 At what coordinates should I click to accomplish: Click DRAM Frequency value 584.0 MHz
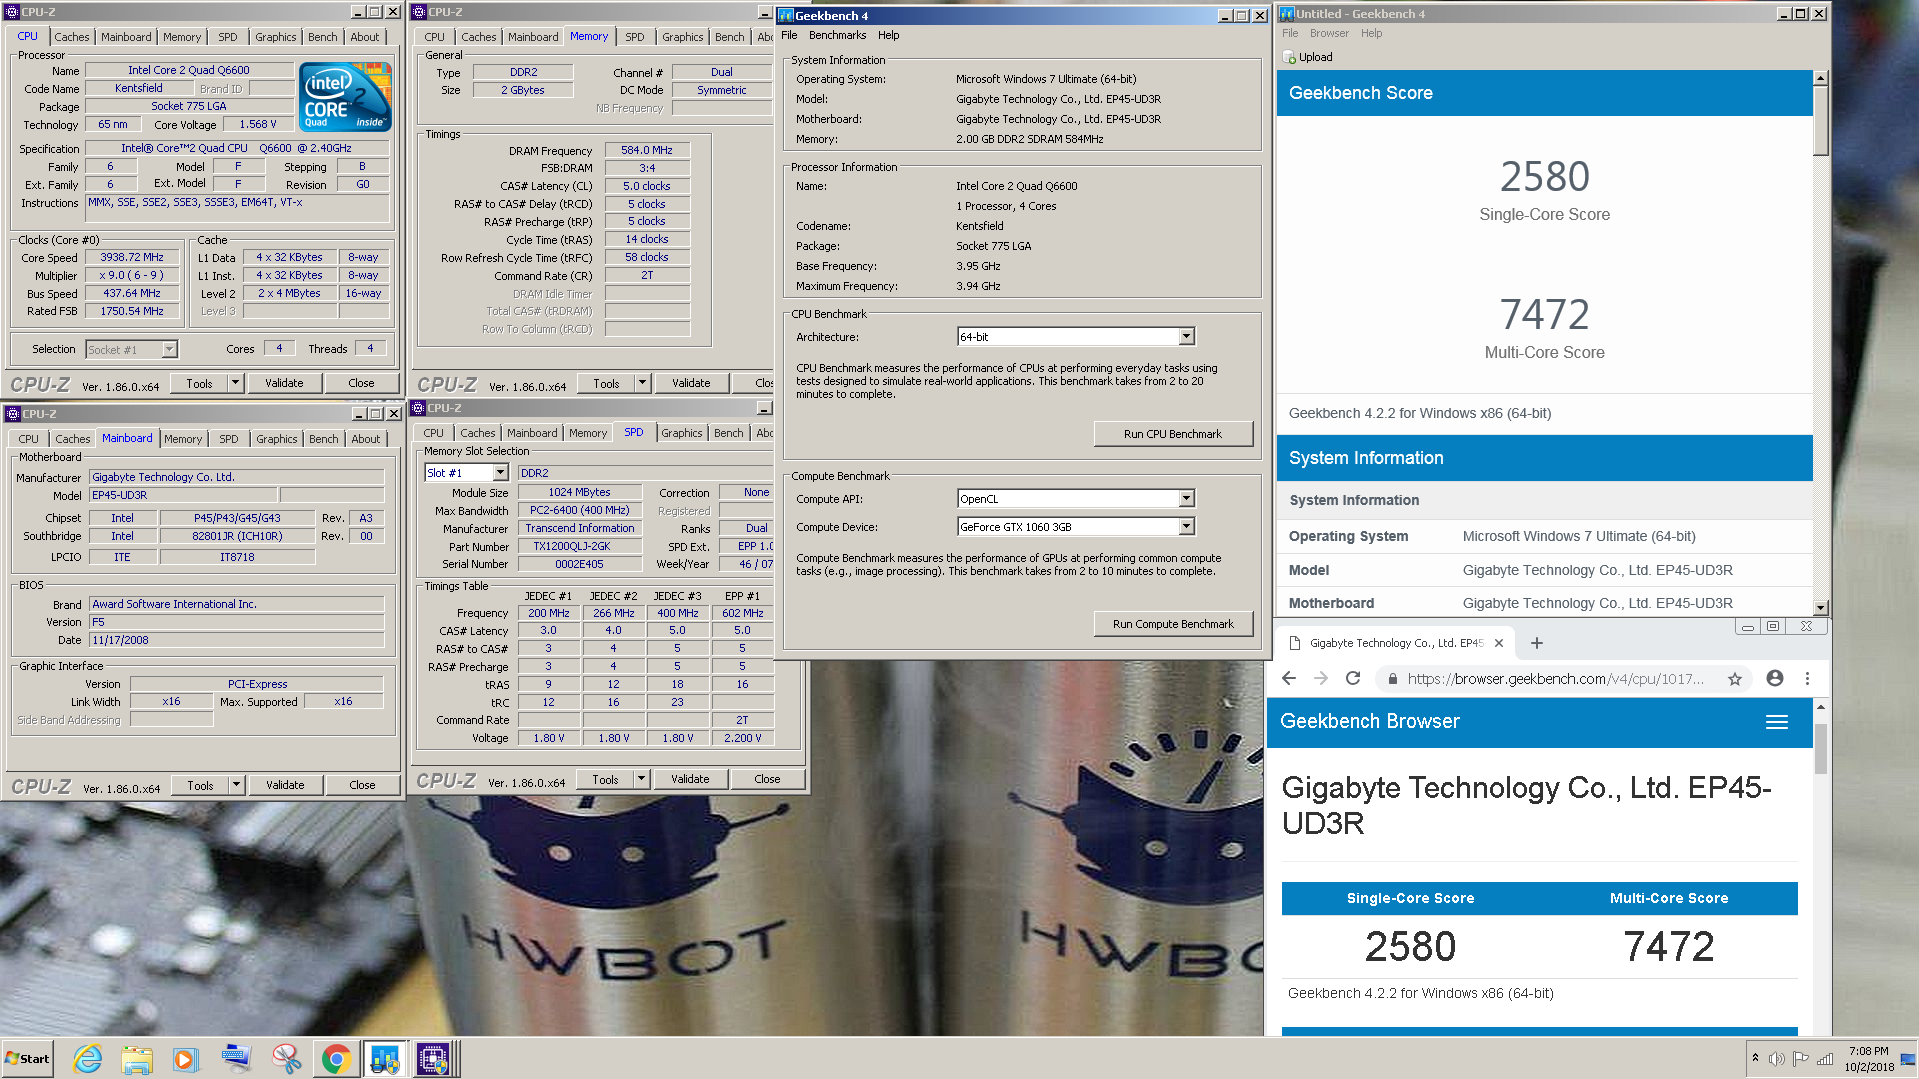[647, 150]
